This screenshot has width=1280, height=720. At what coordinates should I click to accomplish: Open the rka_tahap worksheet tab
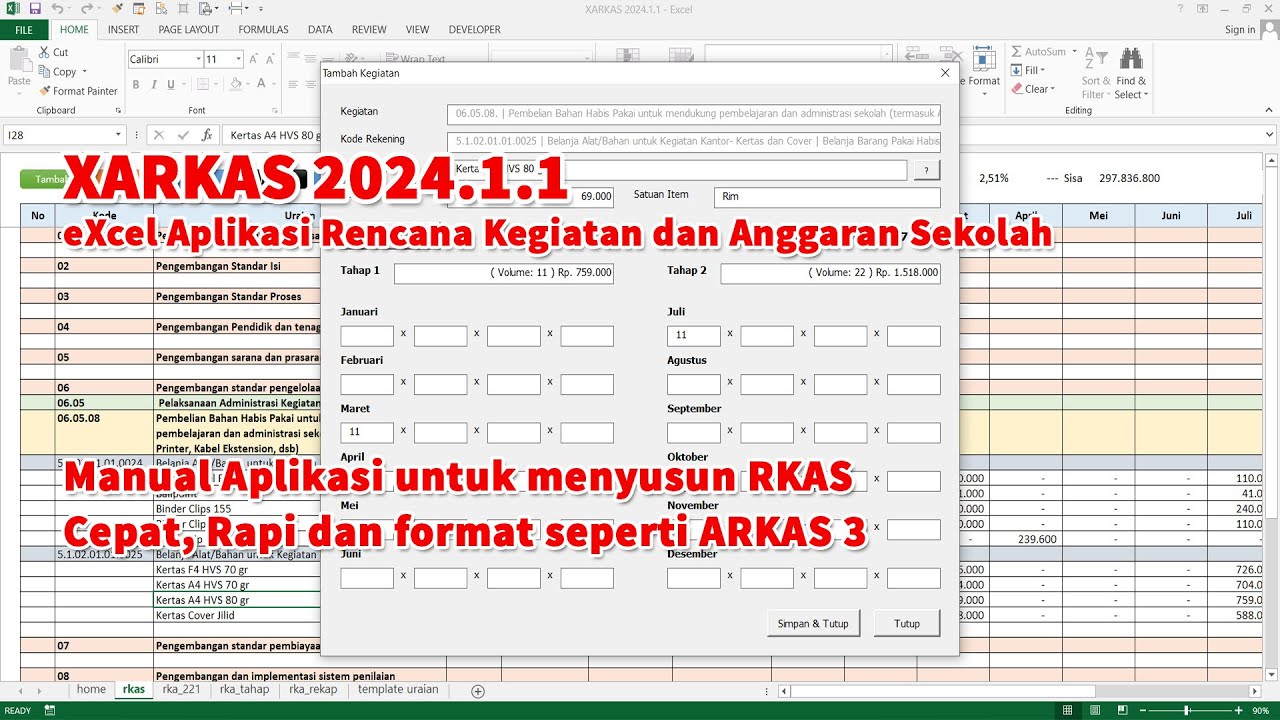pos(245,690)
